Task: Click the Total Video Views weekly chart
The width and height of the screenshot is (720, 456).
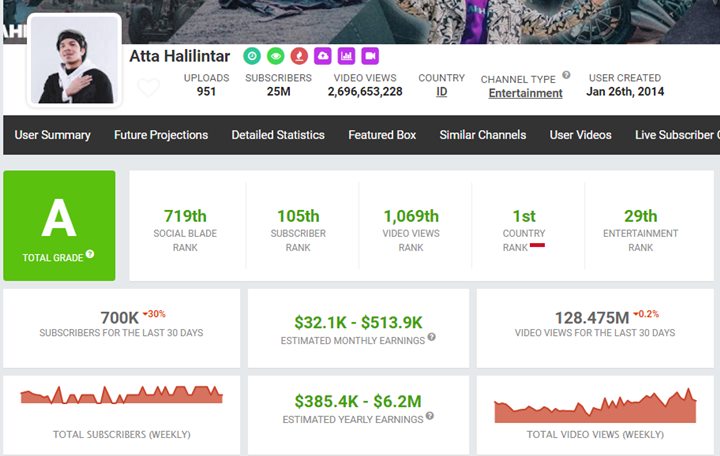Action: pyautogui.click(x=595, y=406)
